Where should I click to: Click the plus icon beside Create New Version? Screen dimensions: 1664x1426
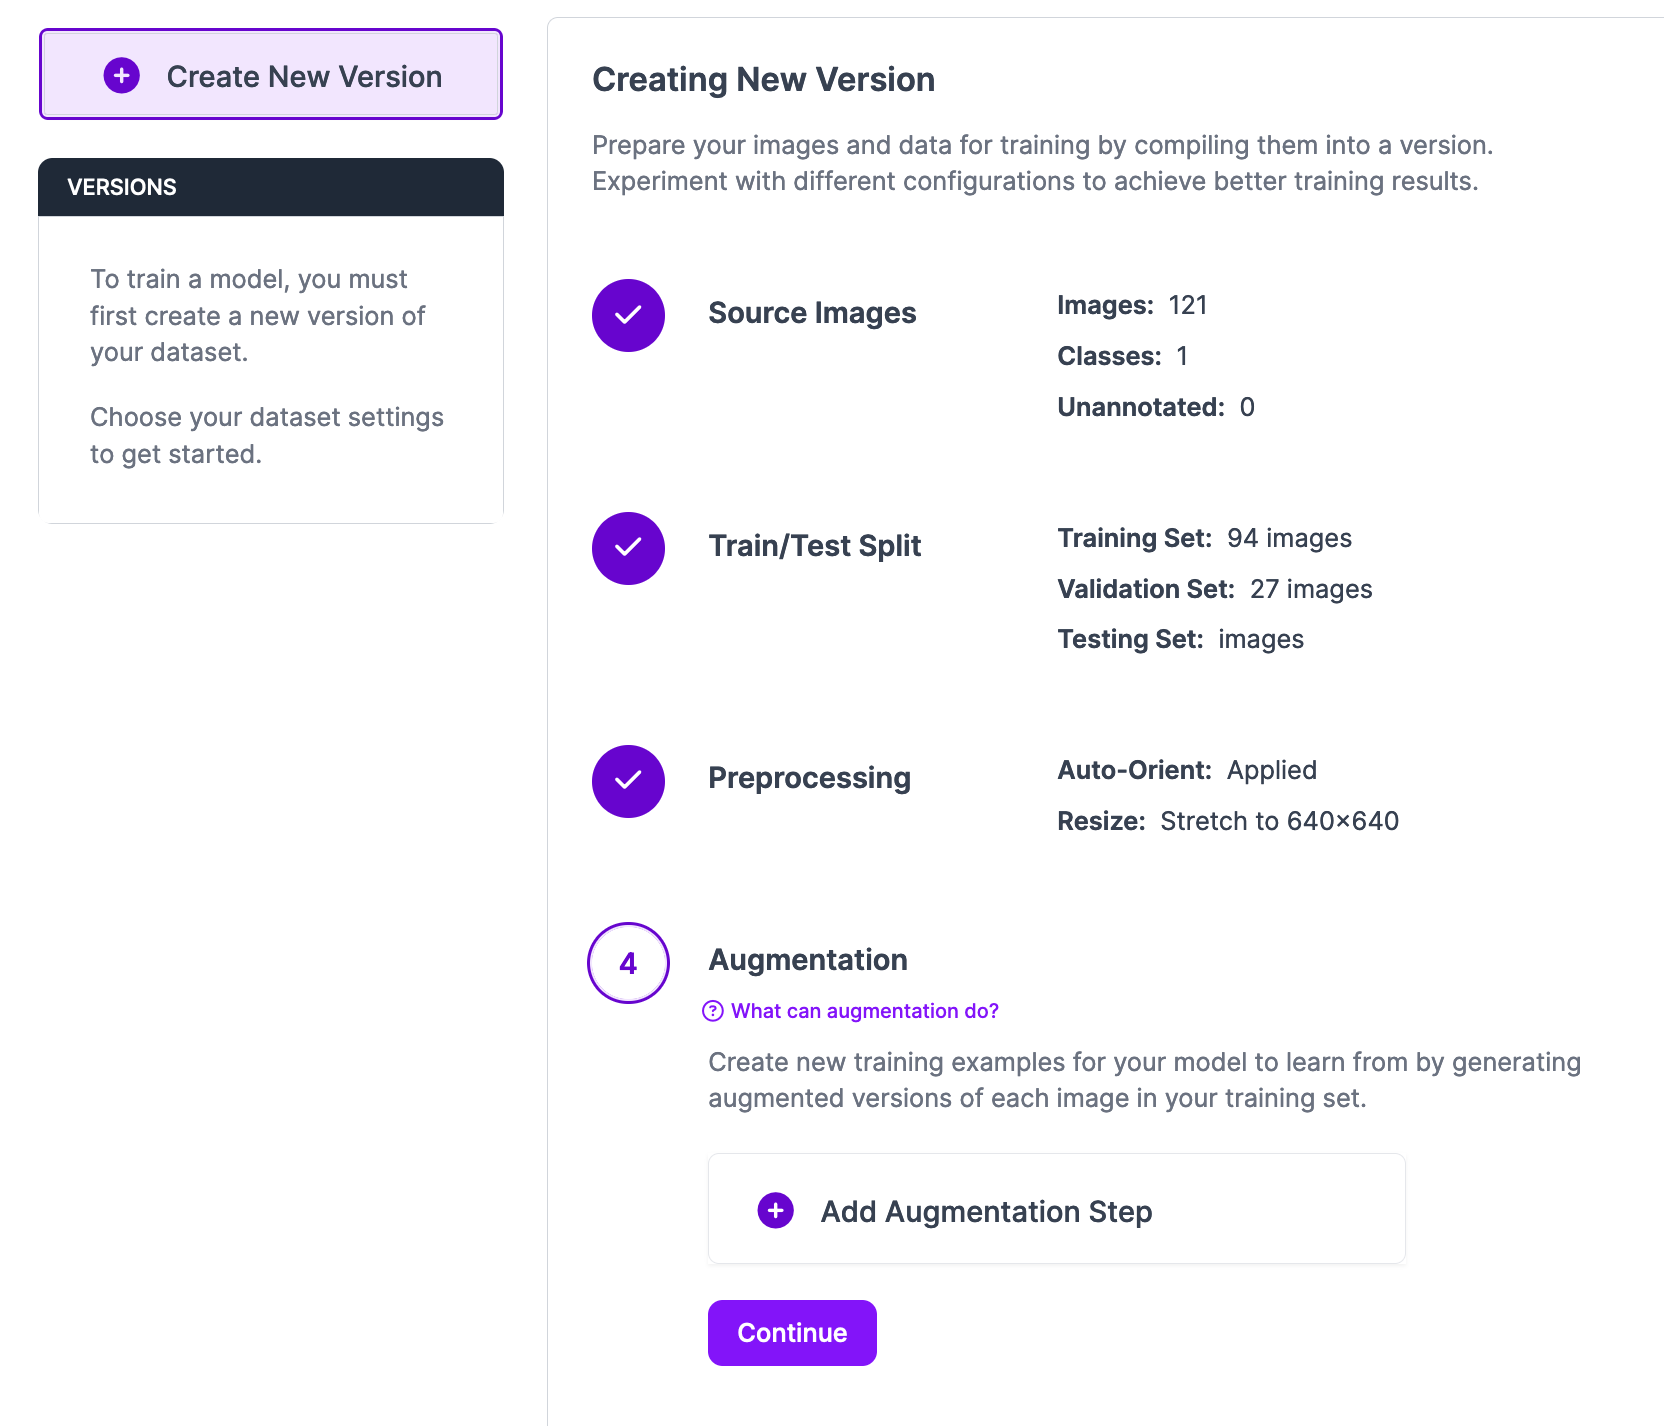tap(122, 75)
